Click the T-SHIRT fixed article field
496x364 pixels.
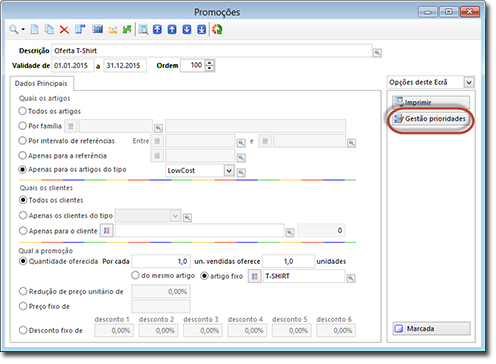(x=304, y=276)
